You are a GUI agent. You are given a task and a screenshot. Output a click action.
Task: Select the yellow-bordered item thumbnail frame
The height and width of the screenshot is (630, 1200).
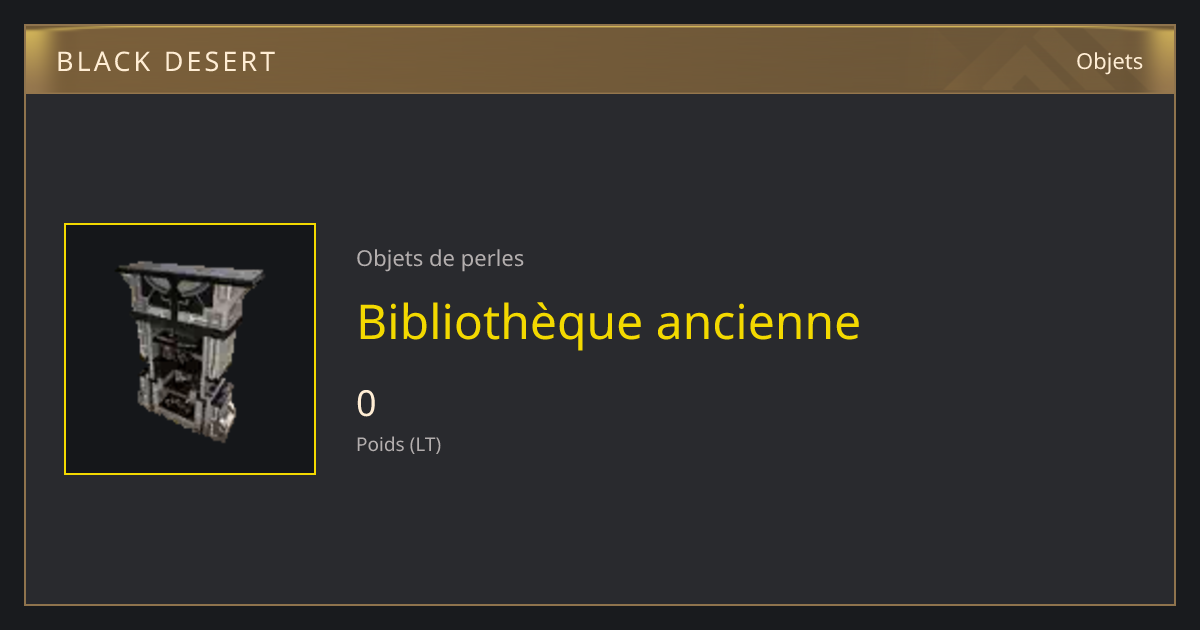pos(190,349)
